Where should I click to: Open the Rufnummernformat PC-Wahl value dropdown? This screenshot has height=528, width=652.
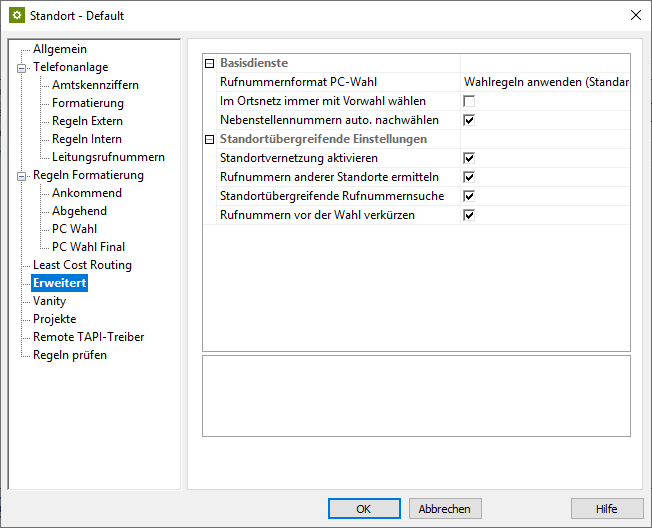point(545,82)
